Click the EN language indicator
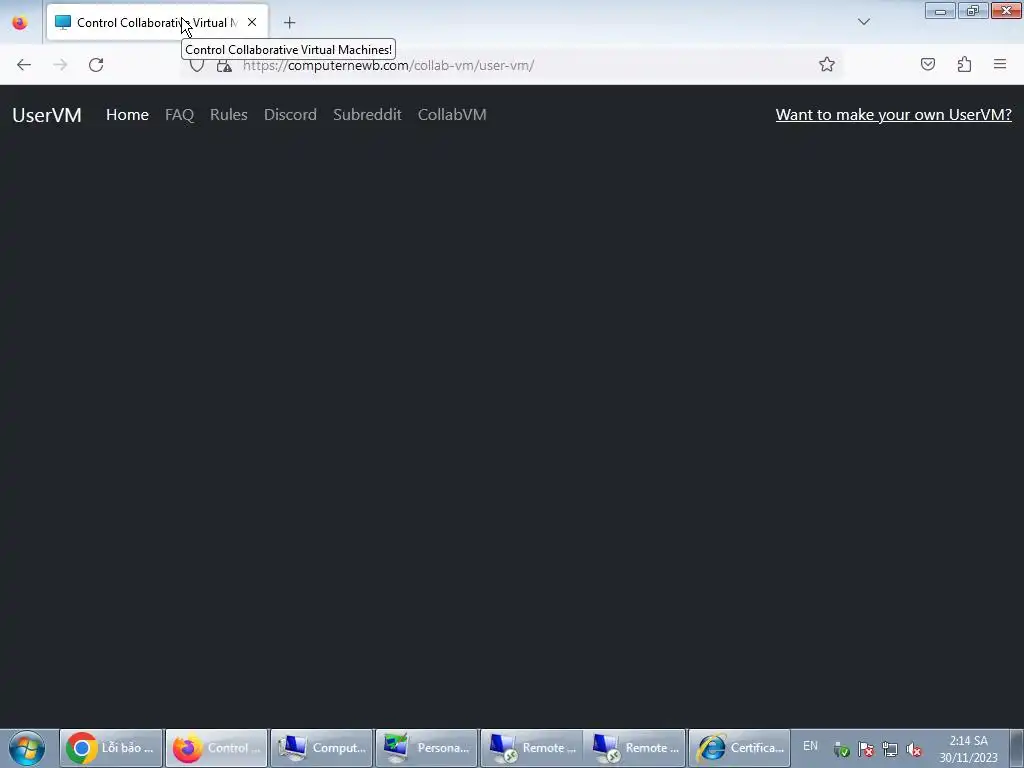Screen dimensions: 1024x768 [810, 746]
